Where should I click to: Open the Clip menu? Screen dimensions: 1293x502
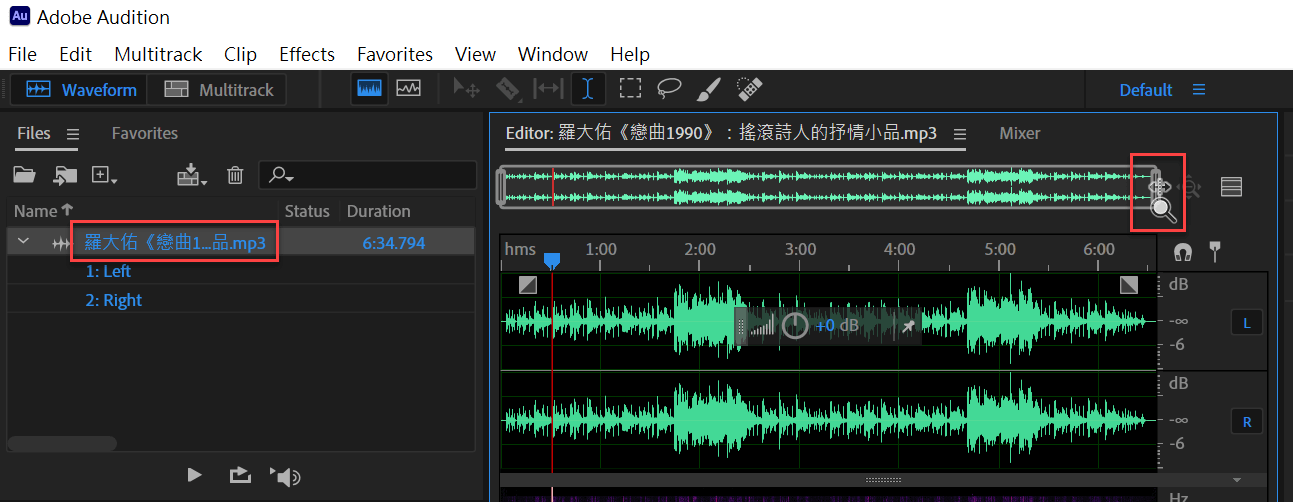(240, 54)
